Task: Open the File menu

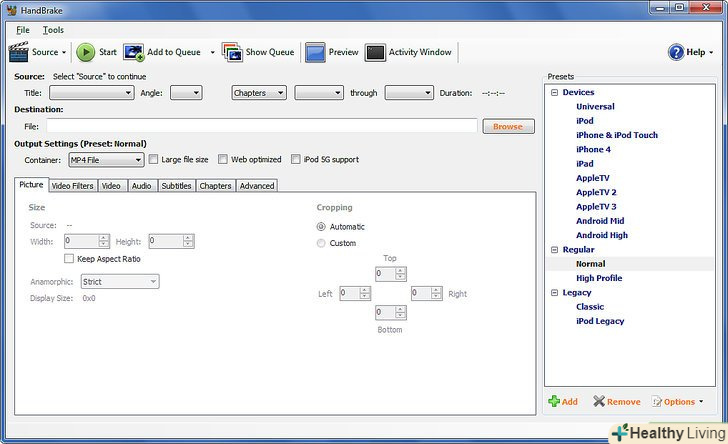Action: [x=23, y=30]
